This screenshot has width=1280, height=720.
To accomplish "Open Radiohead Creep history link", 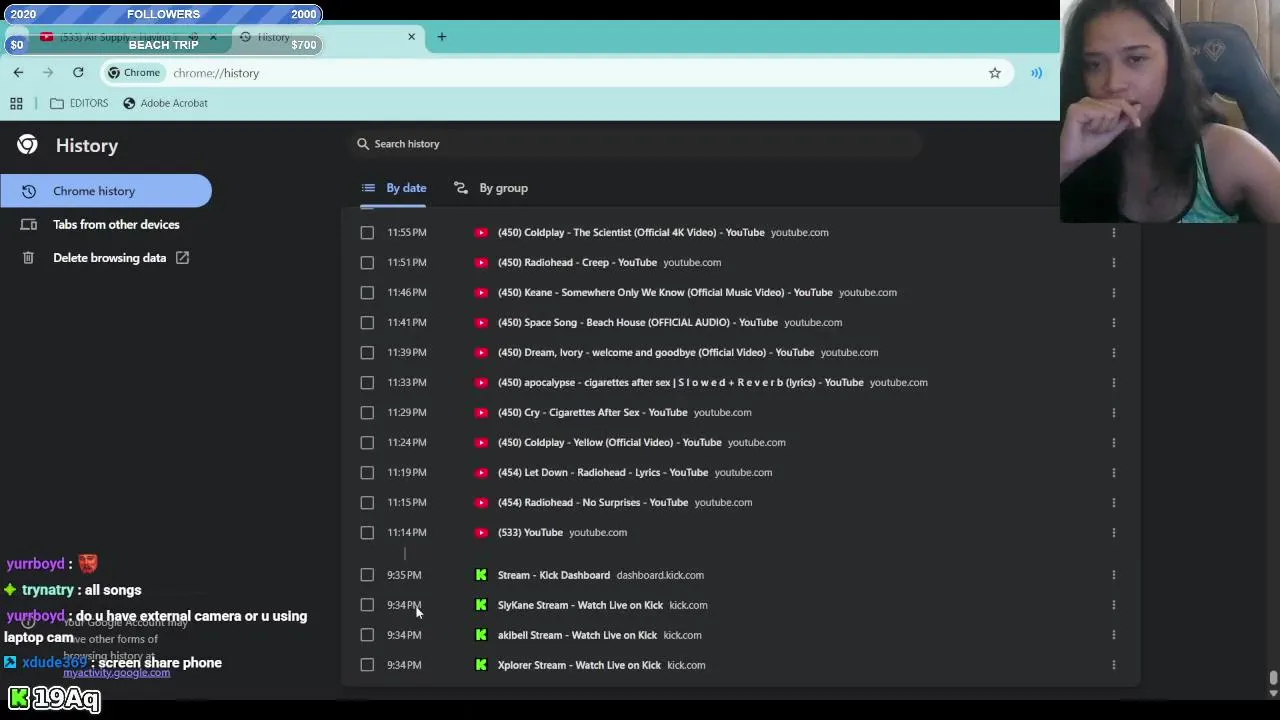I will pos(577,262).
